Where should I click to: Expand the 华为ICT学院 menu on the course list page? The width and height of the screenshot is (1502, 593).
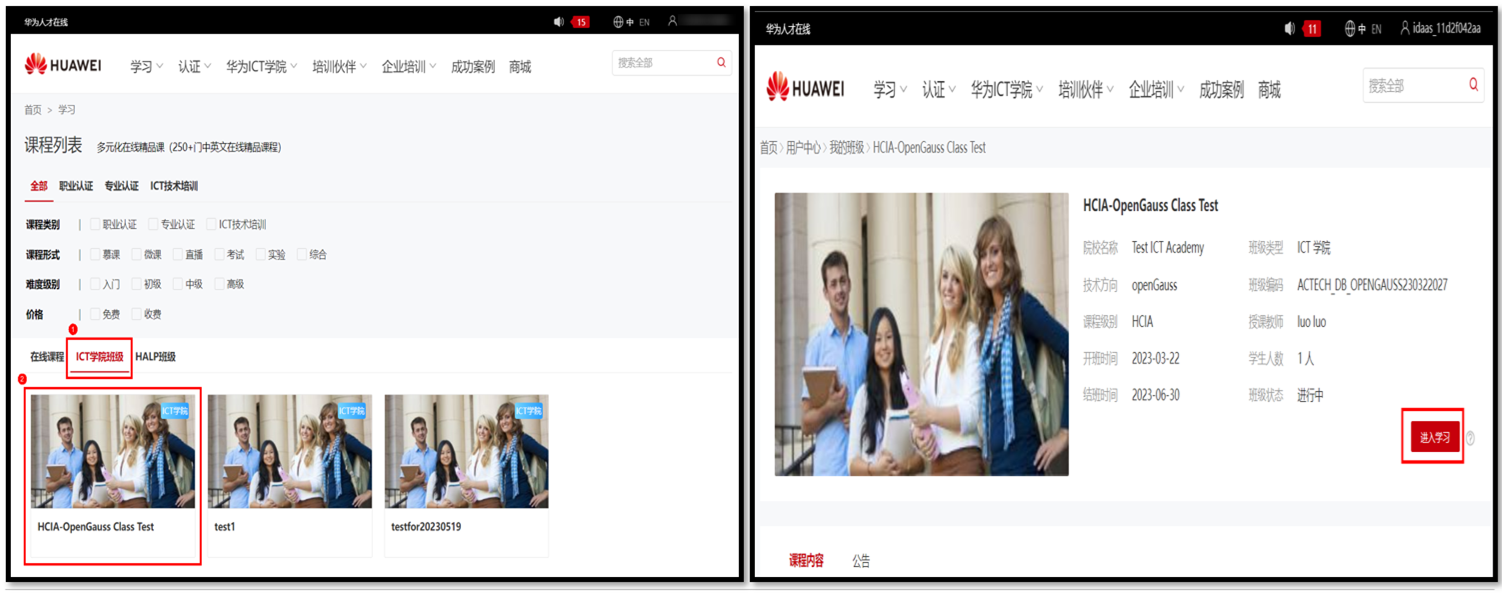(x=262, y=67)
